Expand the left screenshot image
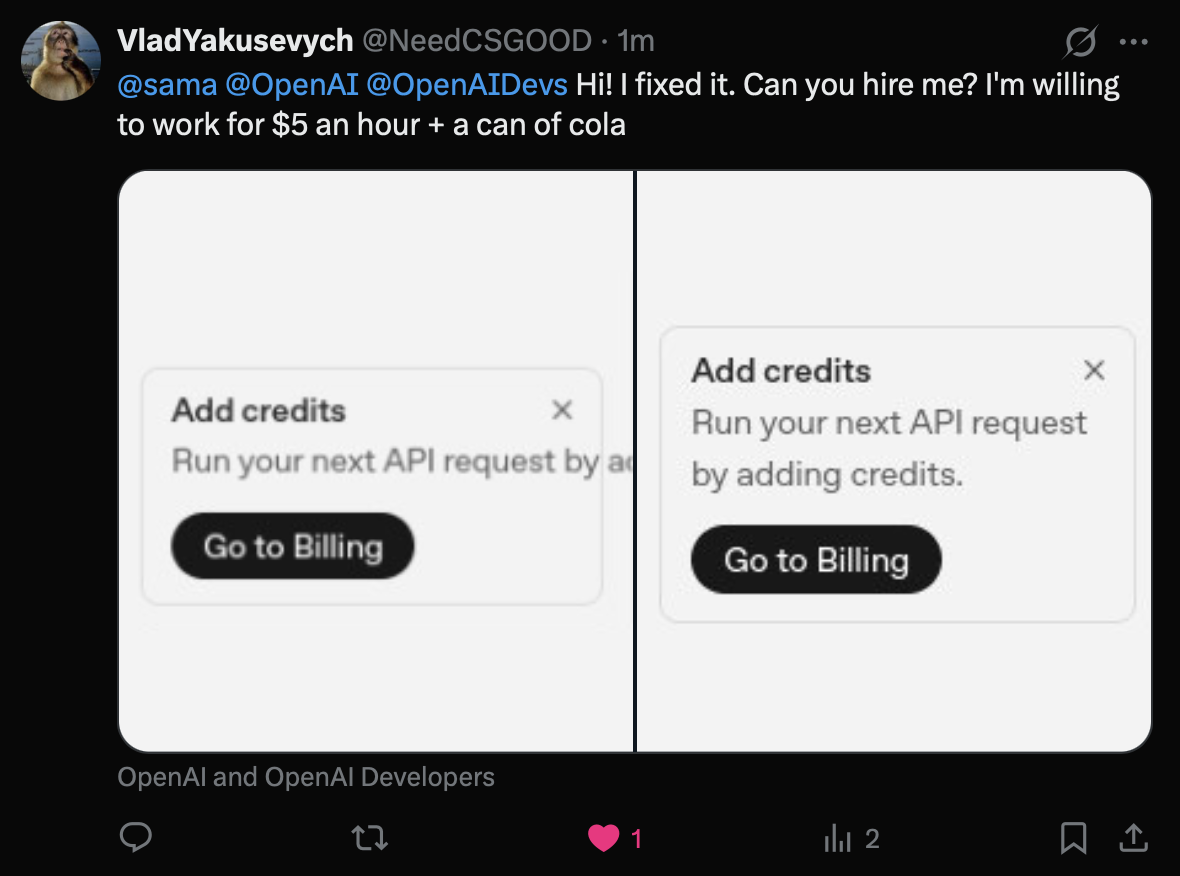Image resolution: width=1180 pixels, height=876 pixels. 375,460
